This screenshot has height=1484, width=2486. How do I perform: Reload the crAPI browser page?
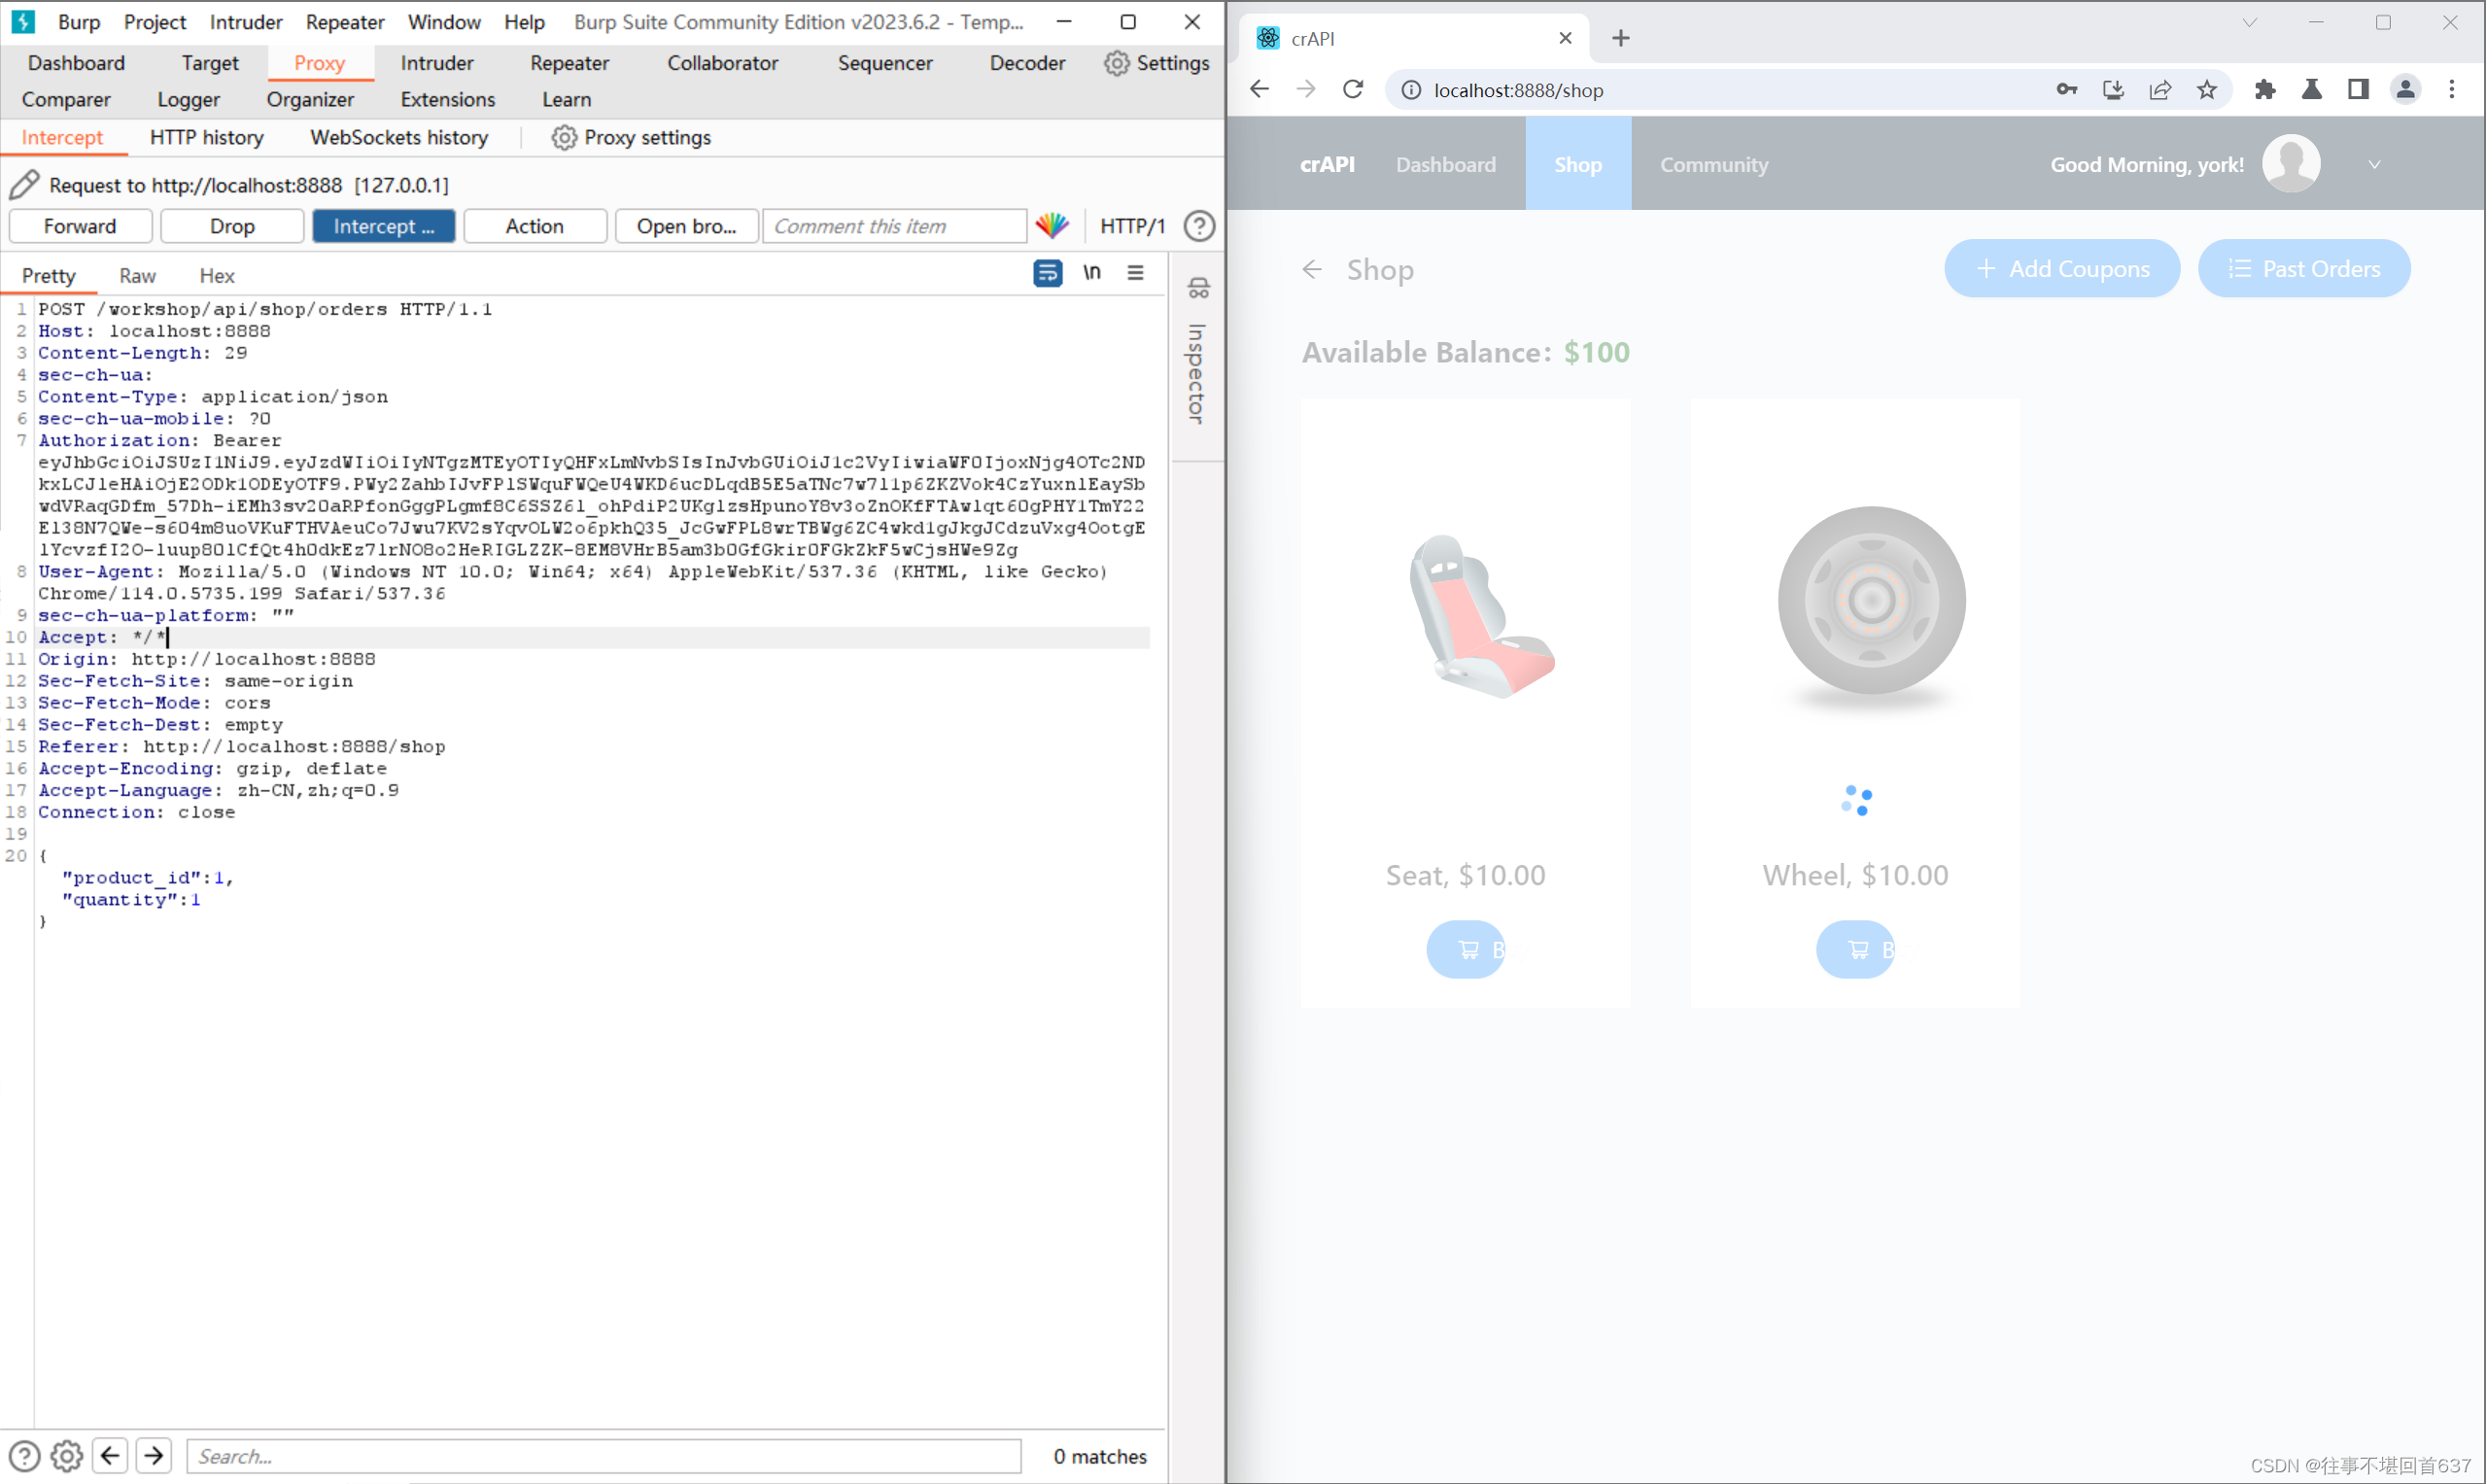[x=1353, y=90]
